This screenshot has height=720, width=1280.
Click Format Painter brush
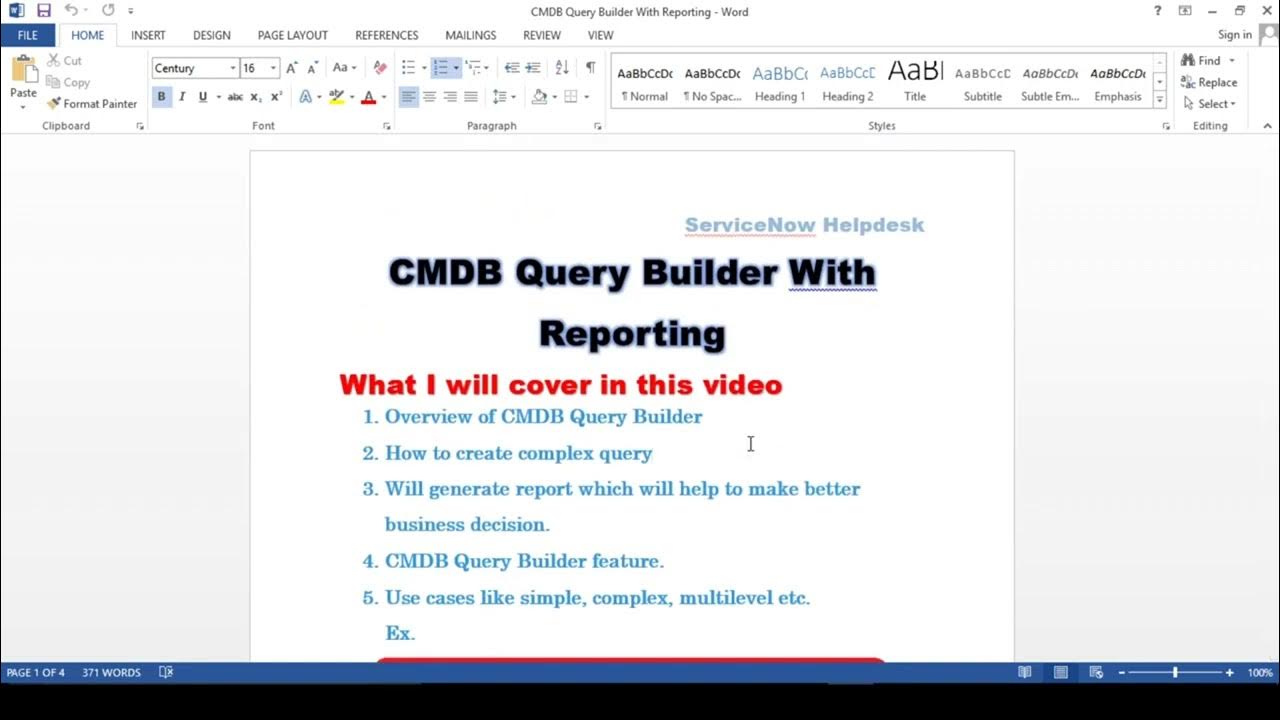91,104
